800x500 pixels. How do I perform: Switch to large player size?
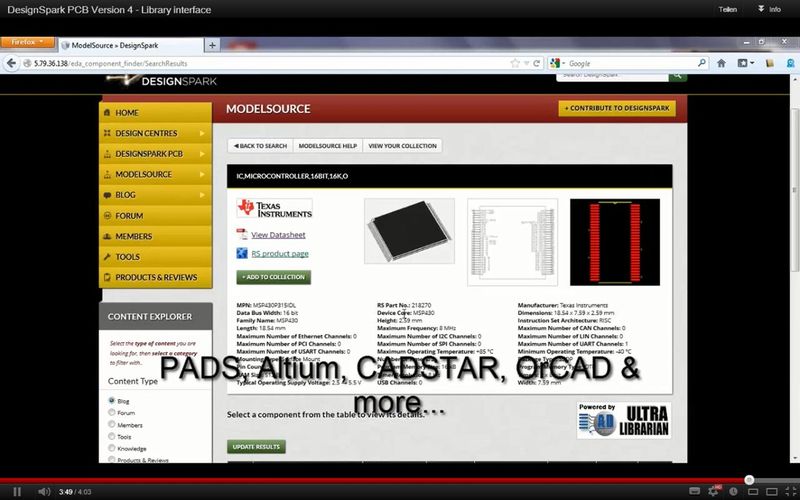point(771,492)
